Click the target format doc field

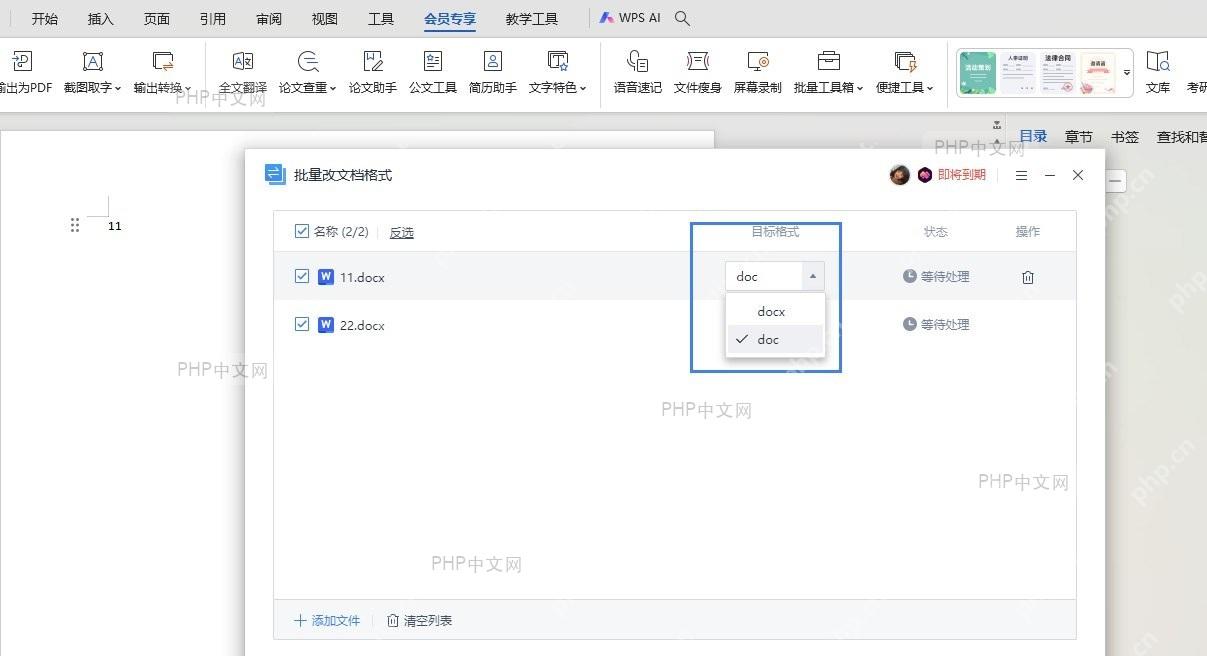point(764,276)
